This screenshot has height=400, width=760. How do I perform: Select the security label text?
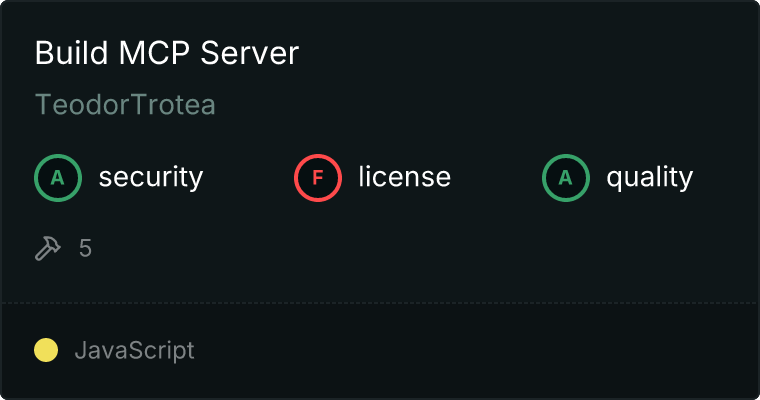[x=150, y=178]
